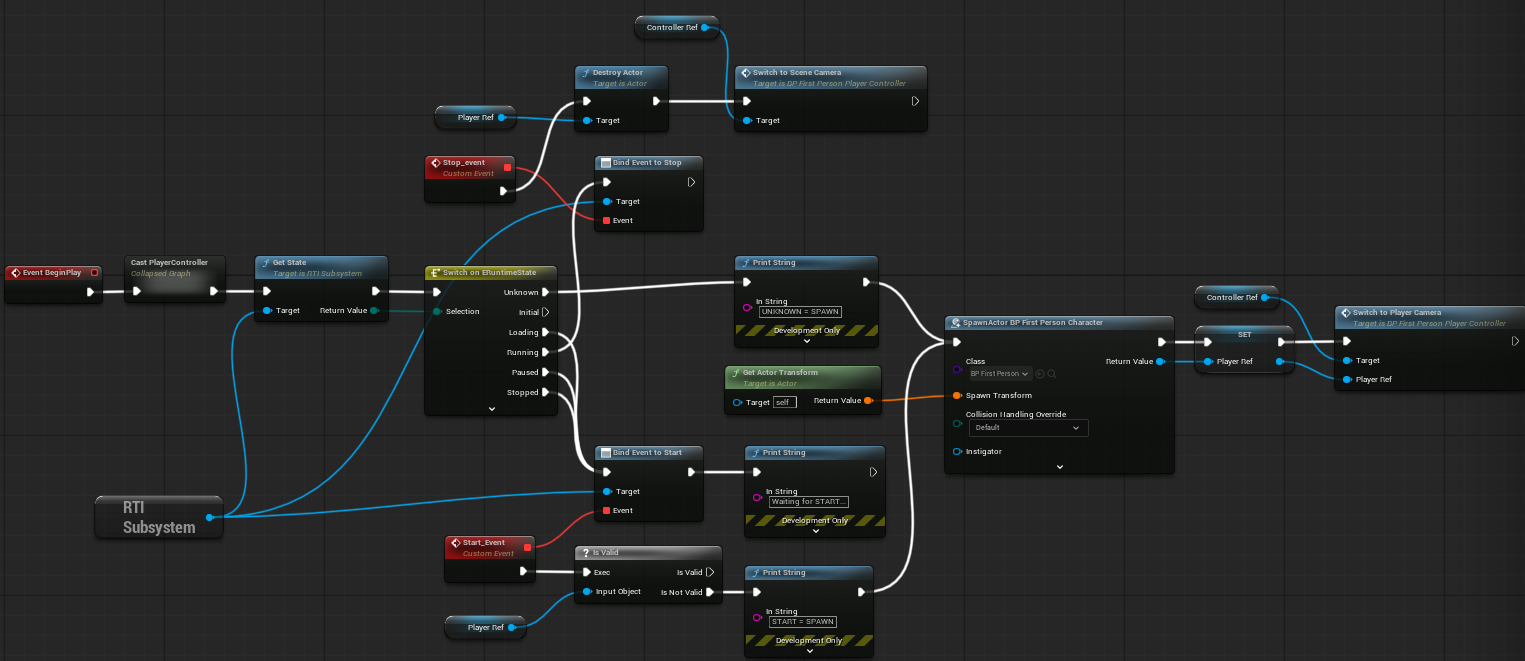
Task: Click the SET Player Ref node
Action: 1243,348
